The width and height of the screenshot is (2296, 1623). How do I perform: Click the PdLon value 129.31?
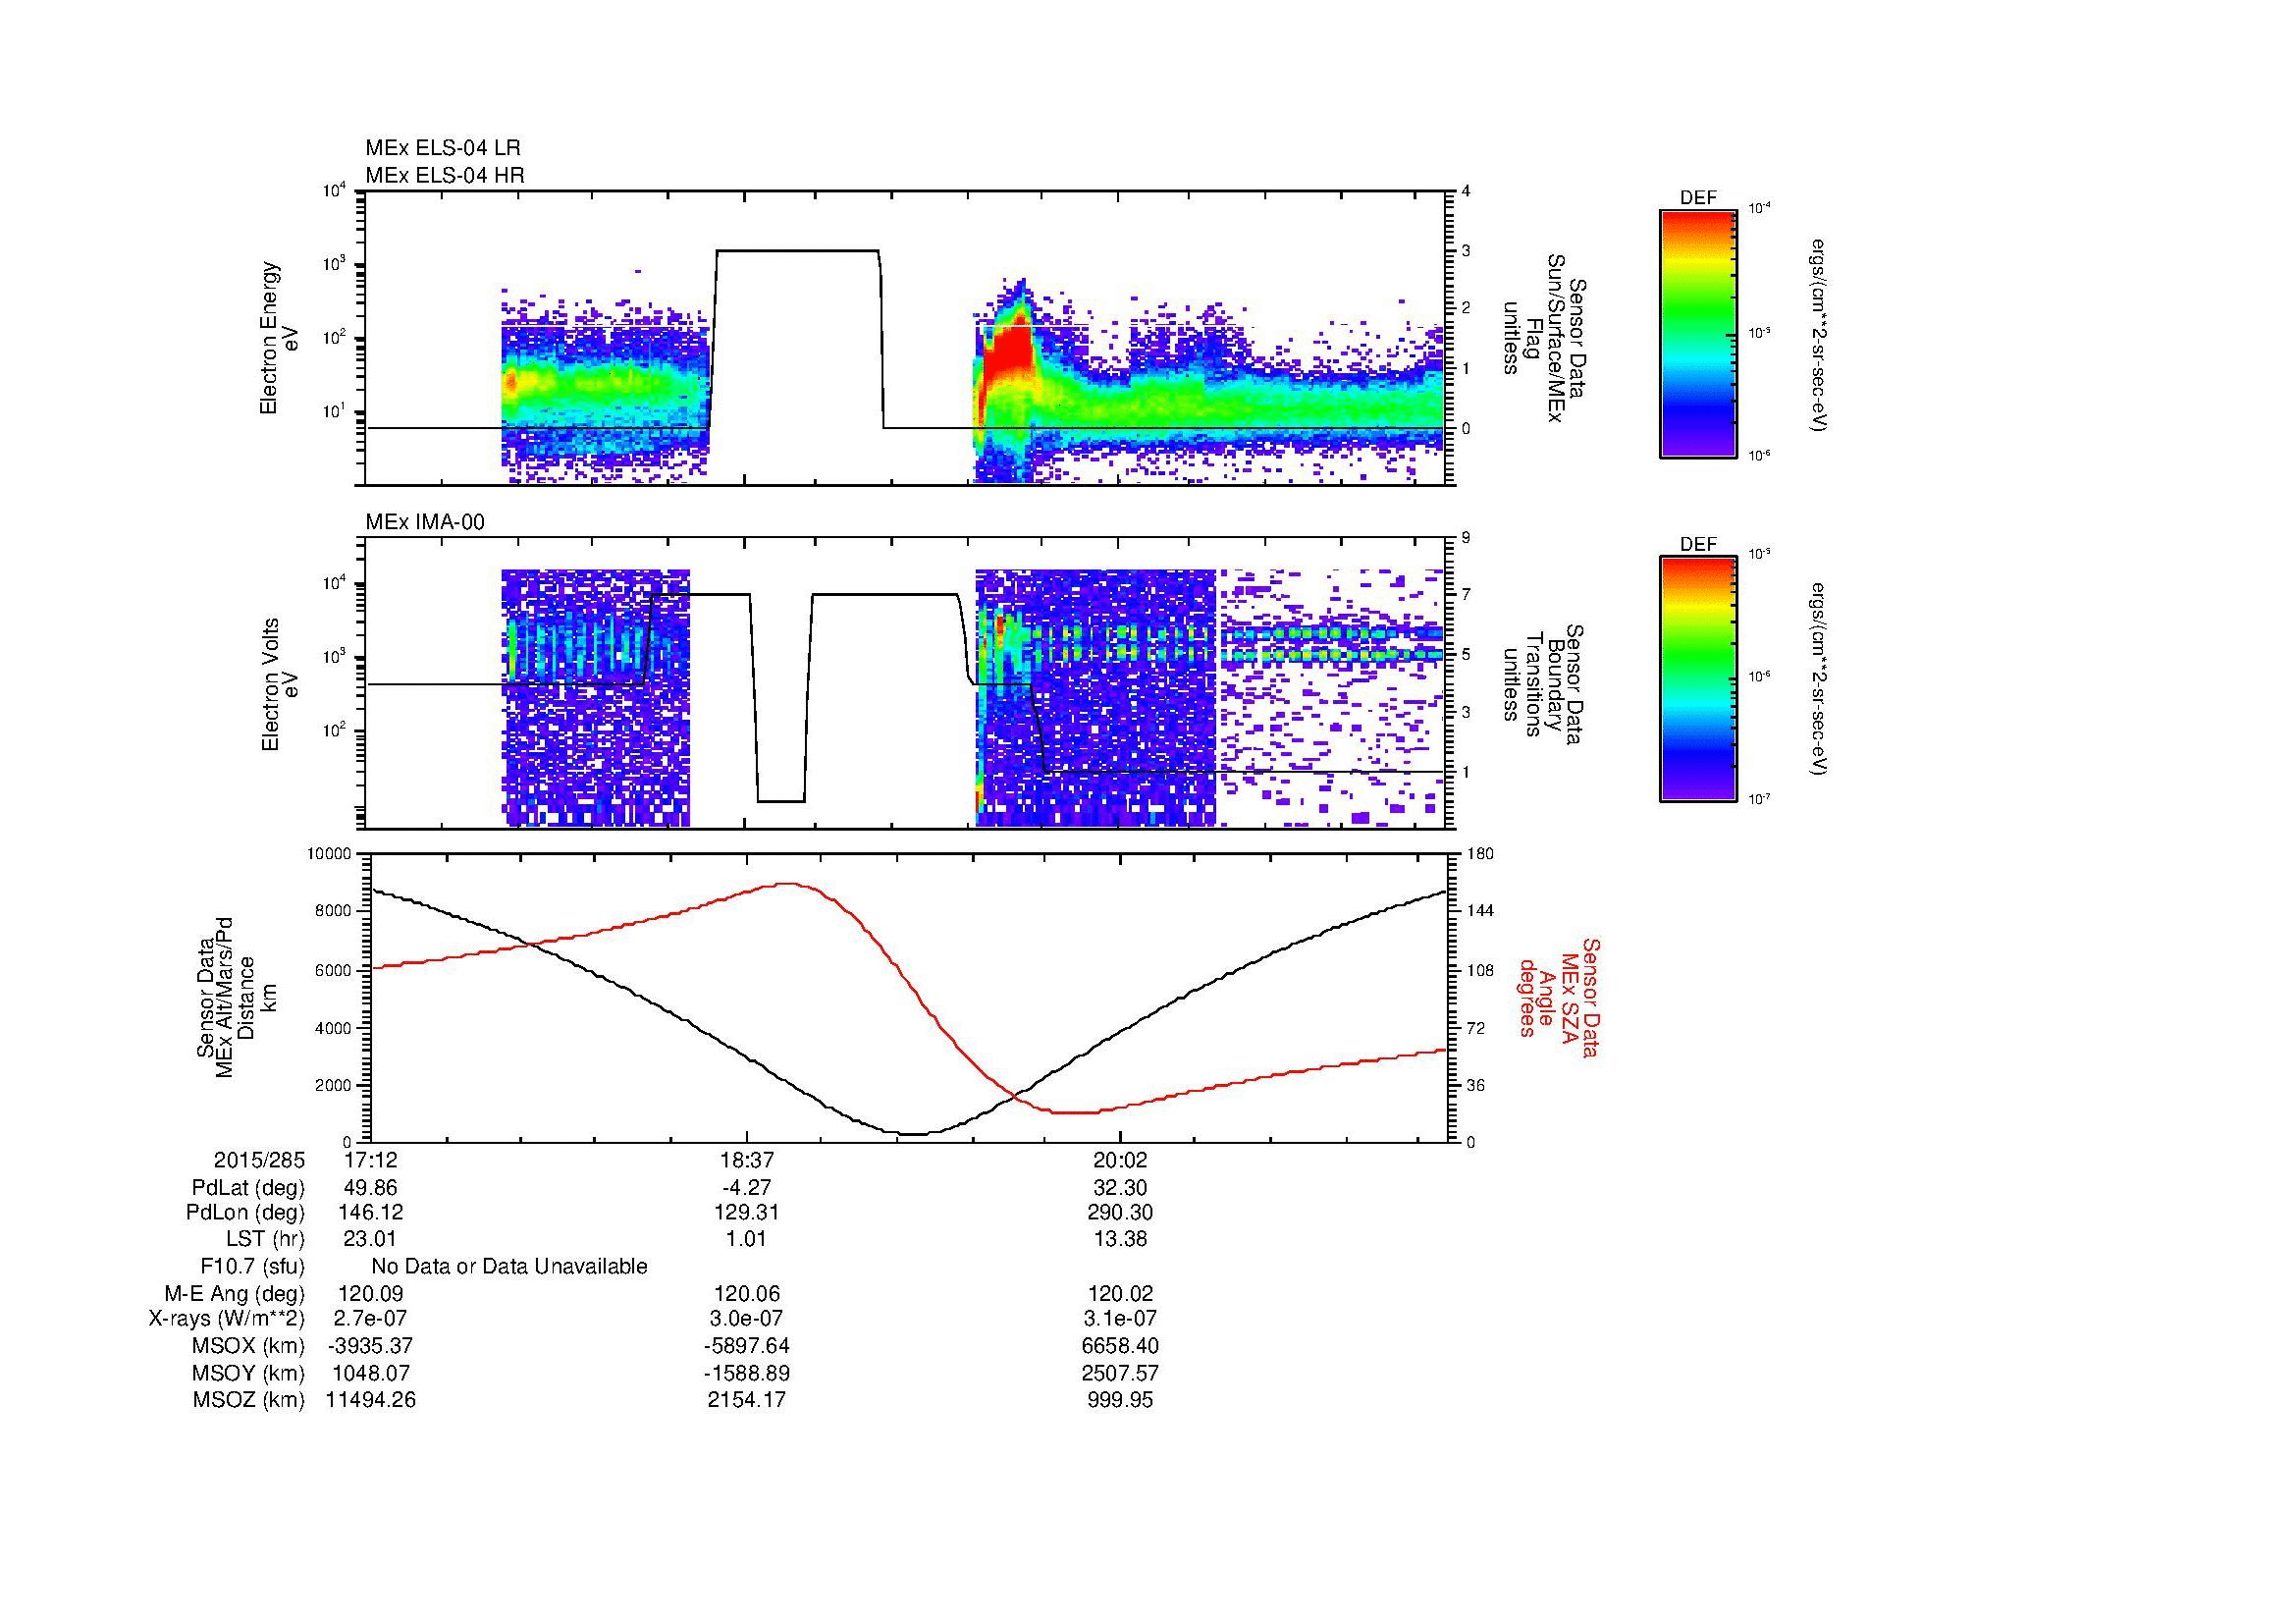(x=746, y=1212)
